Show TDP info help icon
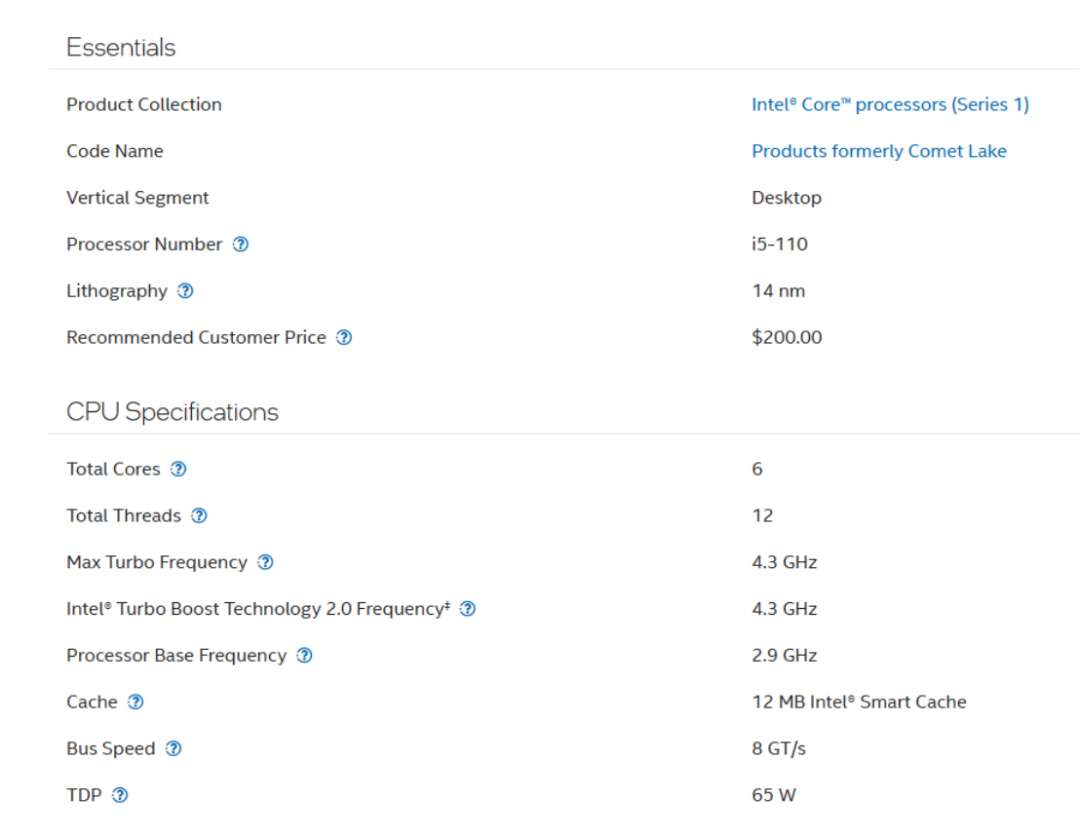This screenshot has width=1080, height=835. (120, 795)
